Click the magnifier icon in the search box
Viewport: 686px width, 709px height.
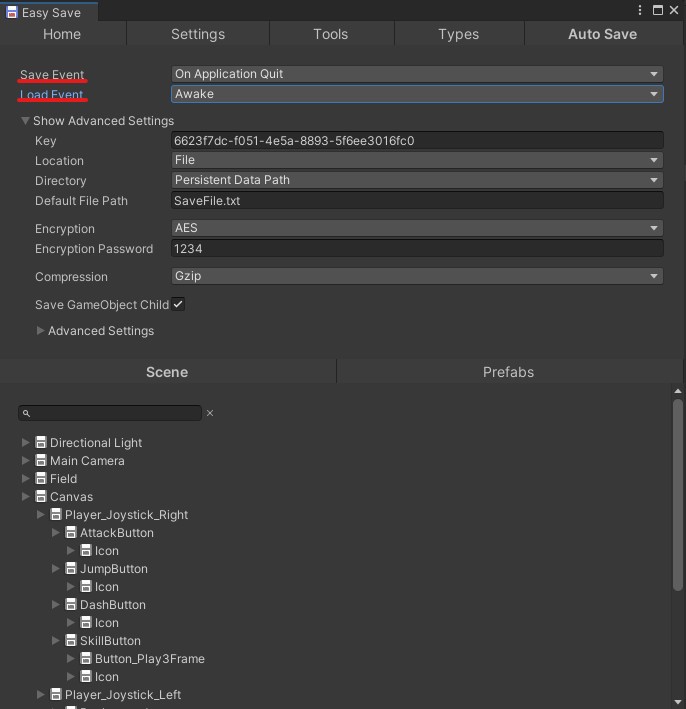[x=26, y=413]
